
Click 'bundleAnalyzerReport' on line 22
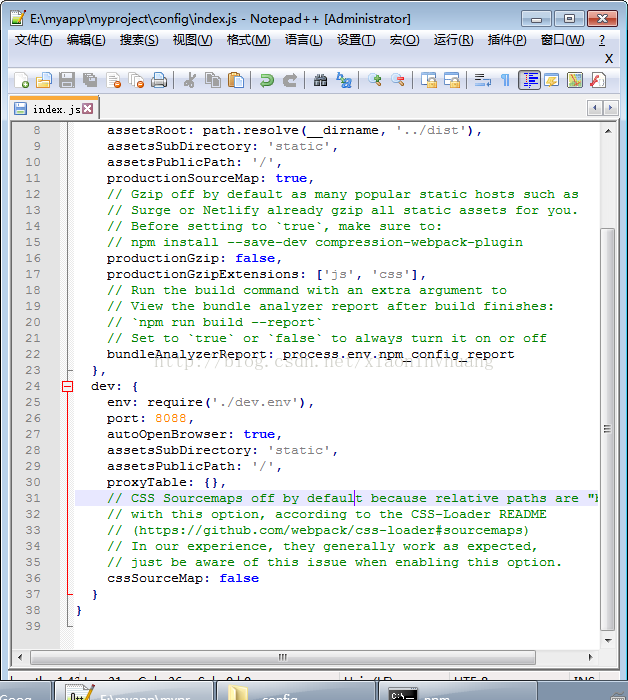186,354
